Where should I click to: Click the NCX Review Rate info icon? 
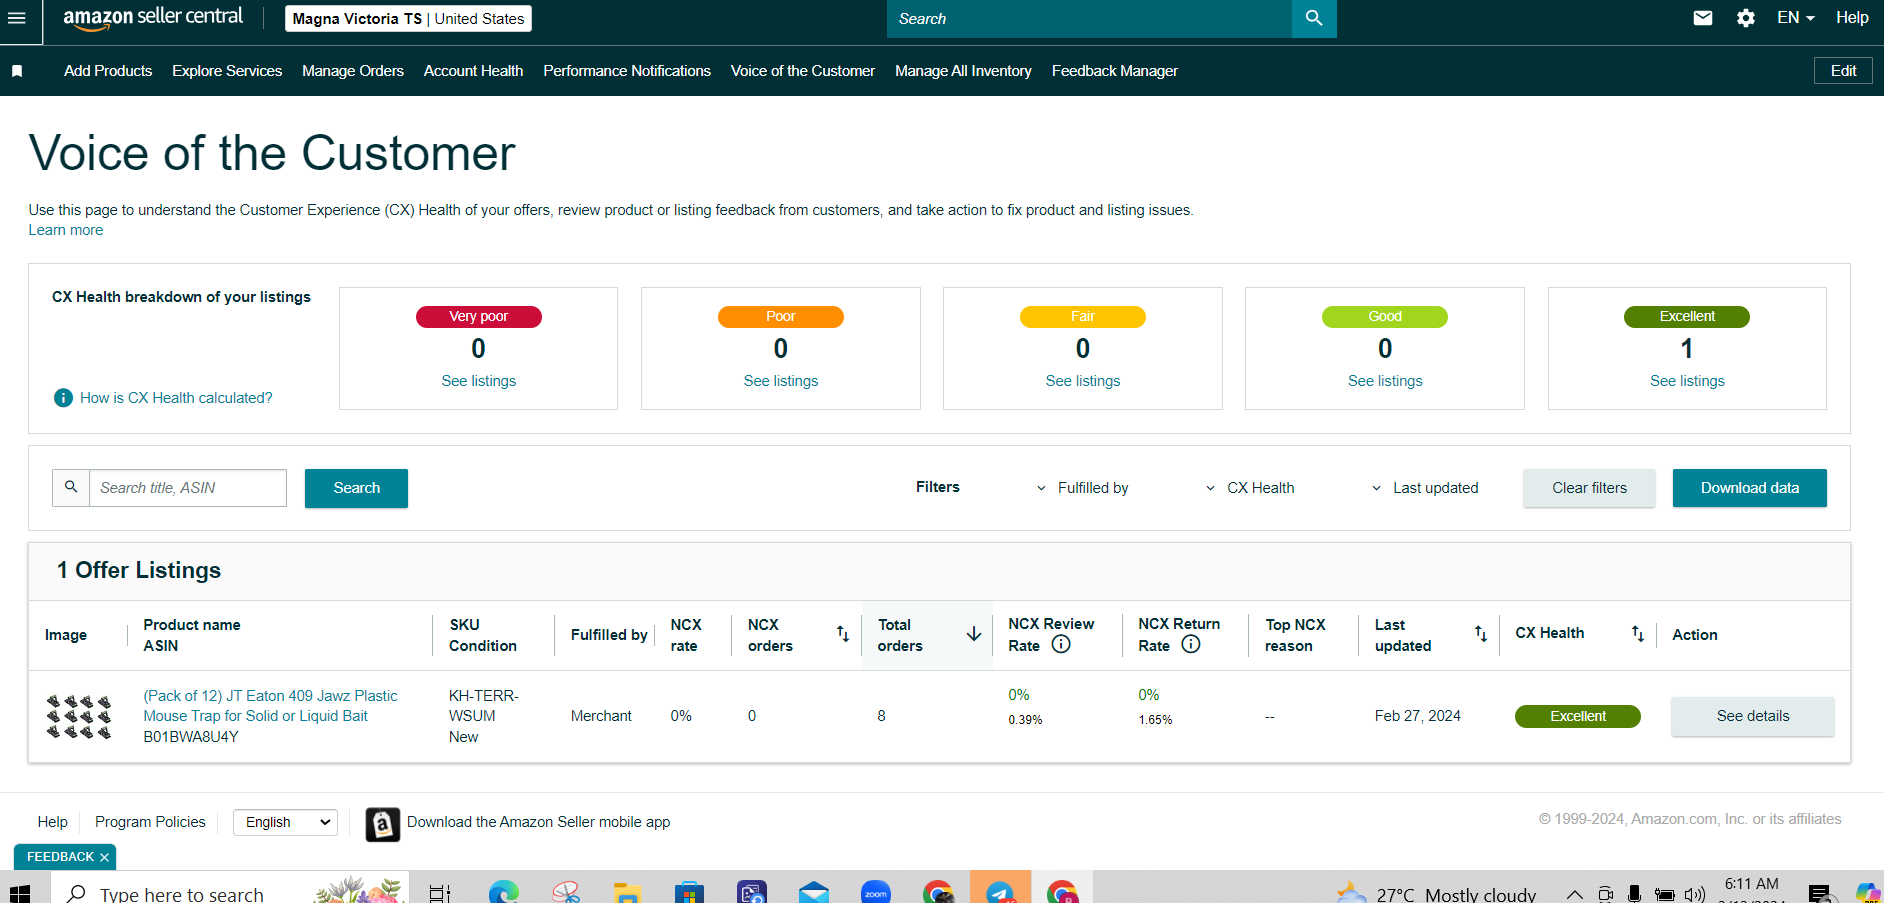coord(1061,645)
